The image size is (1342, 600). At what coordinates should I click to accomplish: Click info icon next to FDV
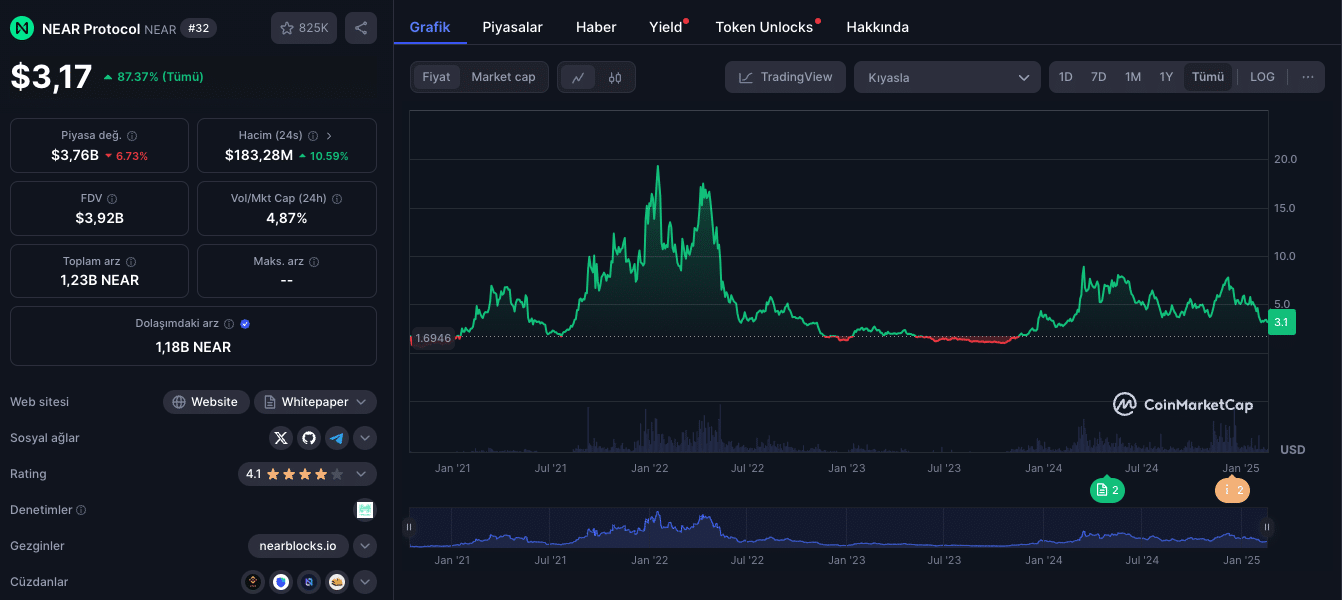point(112,199)
